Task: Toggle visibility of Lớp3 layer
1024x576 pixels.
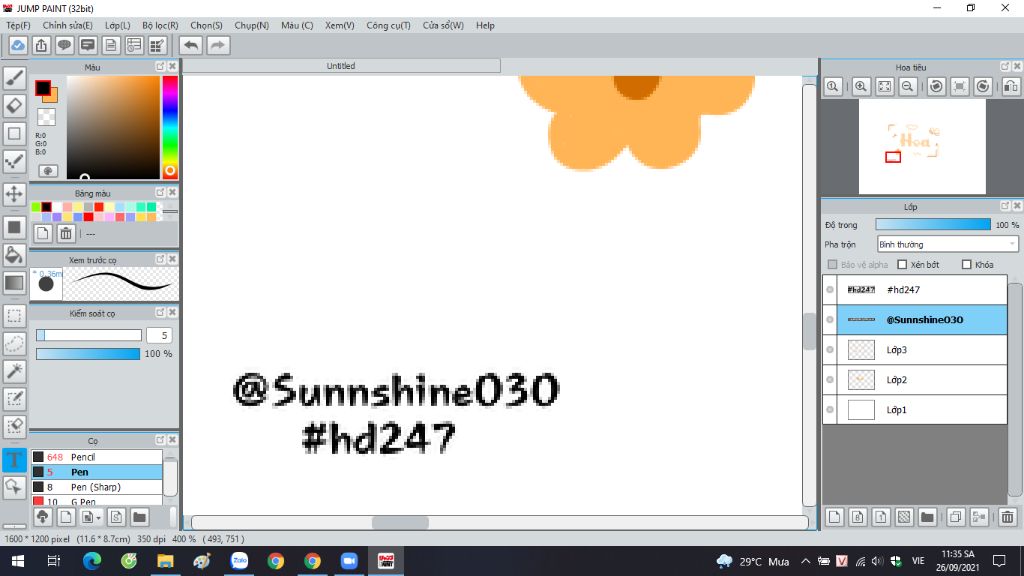Action: point(830,349)
